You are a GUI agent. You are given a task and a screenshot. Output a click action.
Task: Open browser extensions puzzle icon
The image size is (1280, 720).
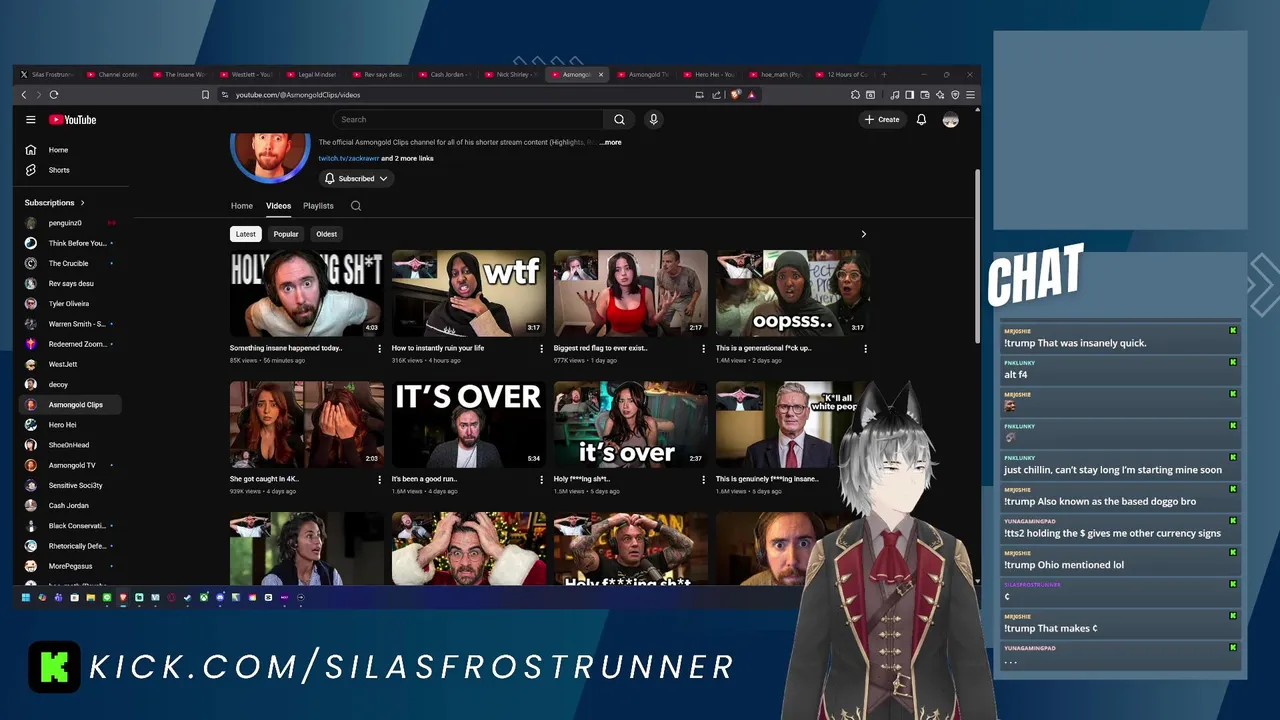855,95
